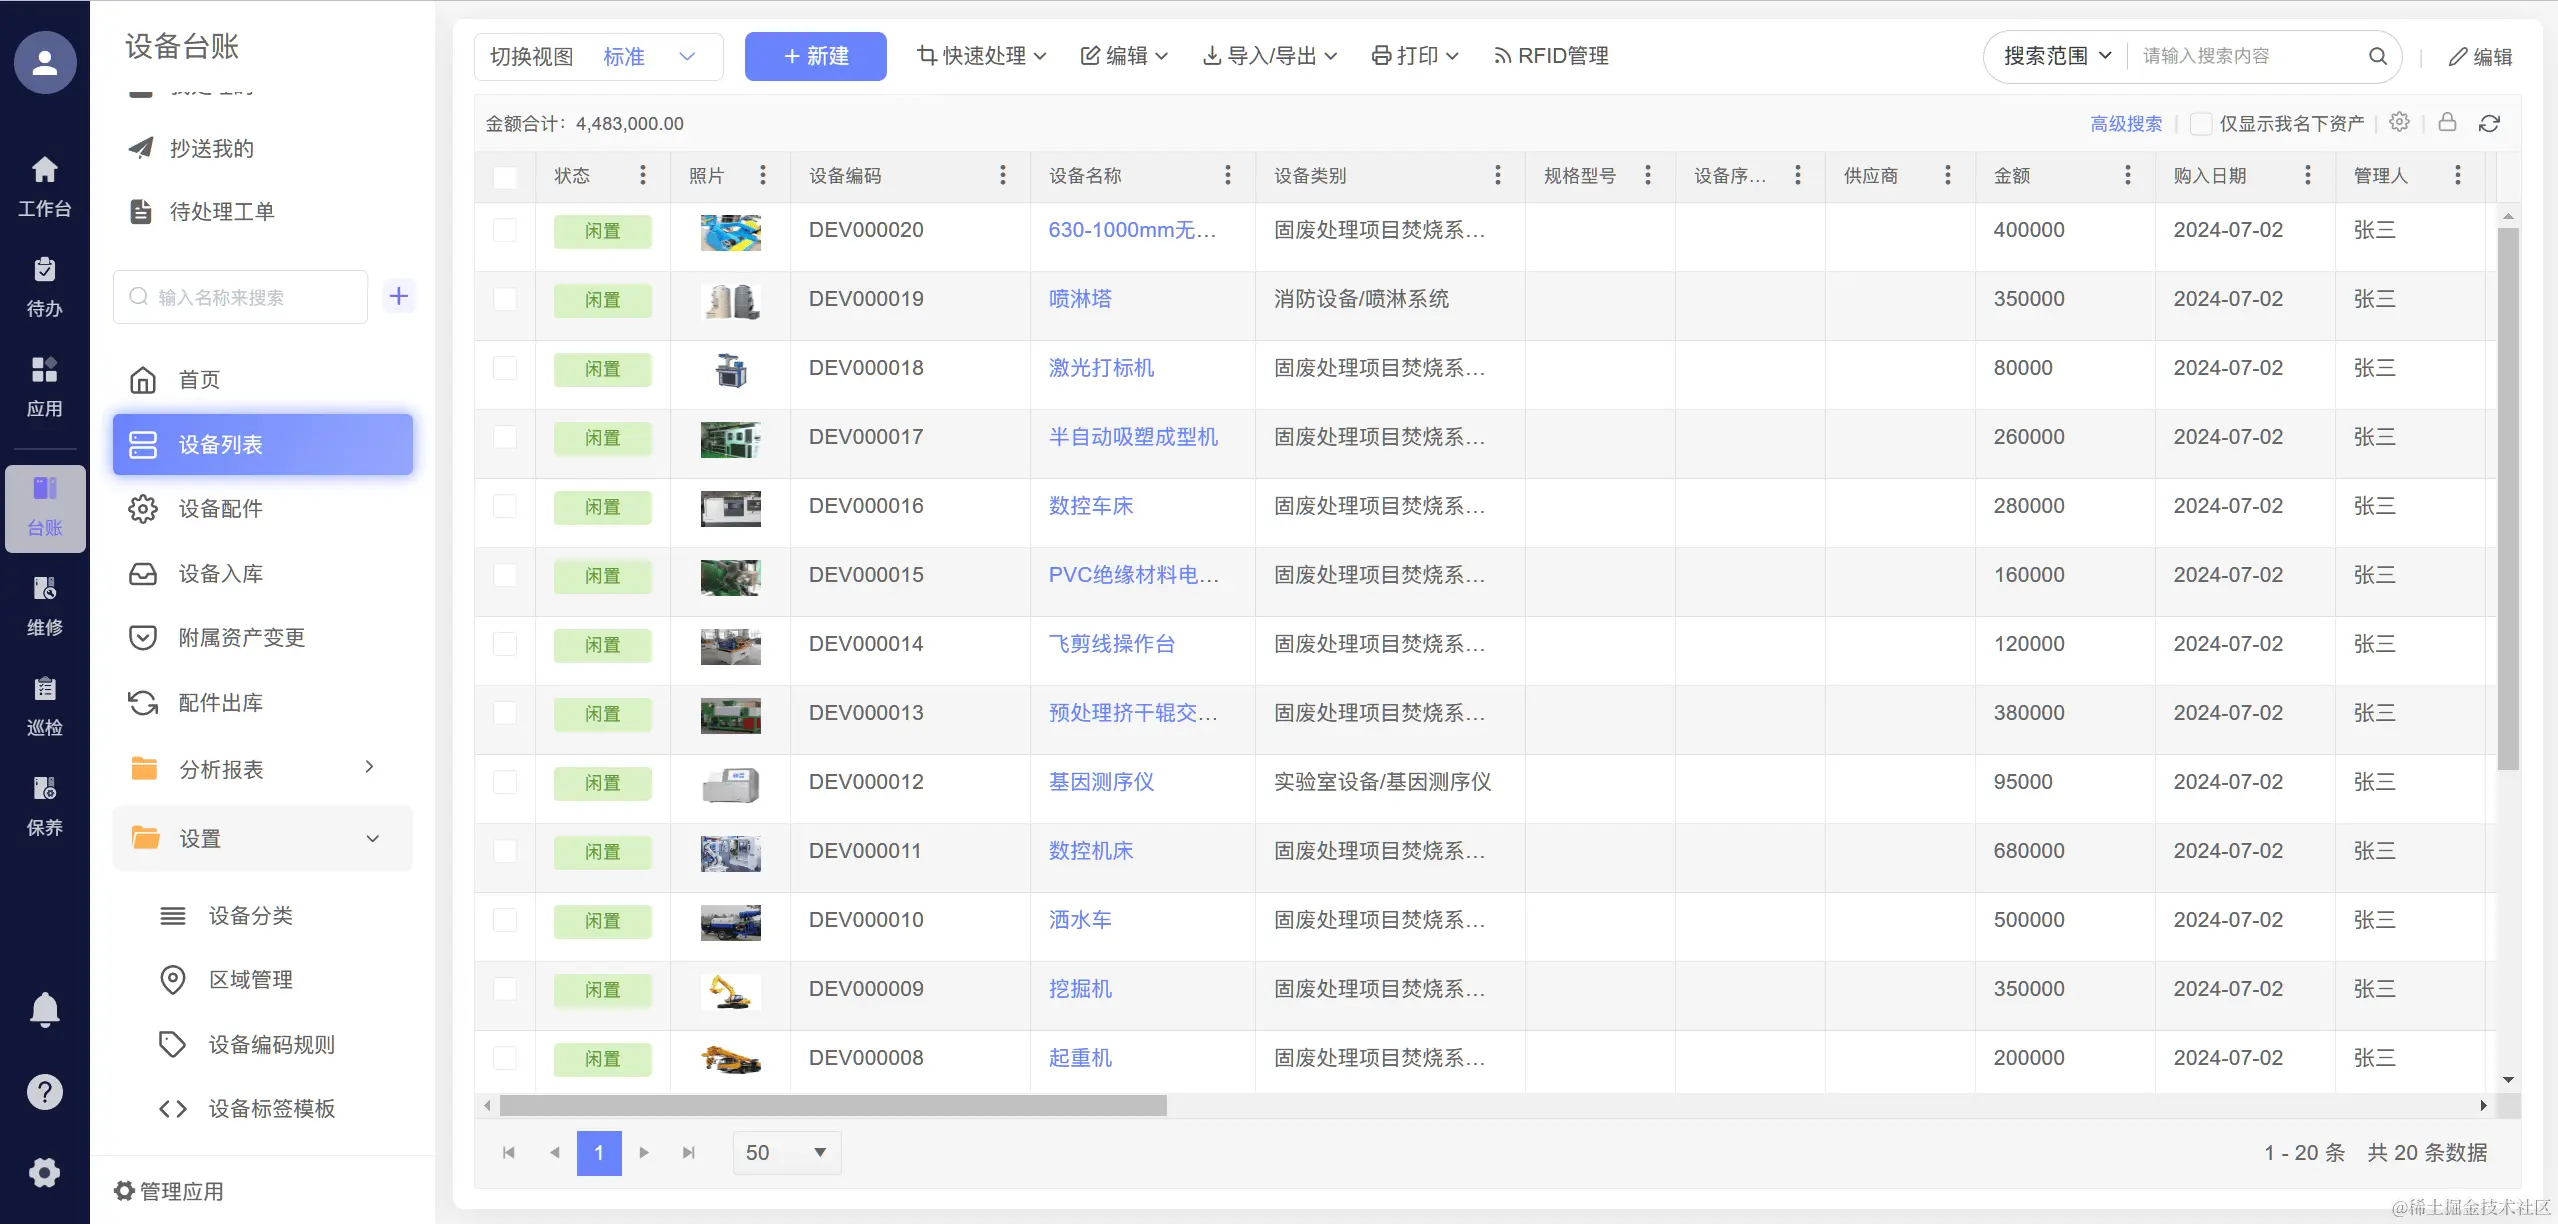Click the lock icon above the table

(2447, 122)
